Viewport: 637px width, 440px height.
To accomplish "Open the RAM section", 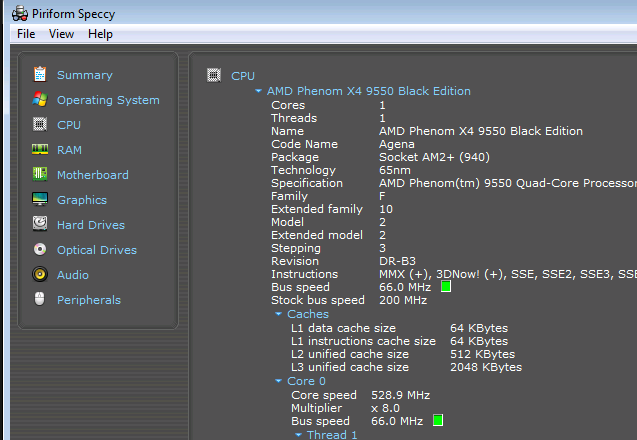I will 69,150.
